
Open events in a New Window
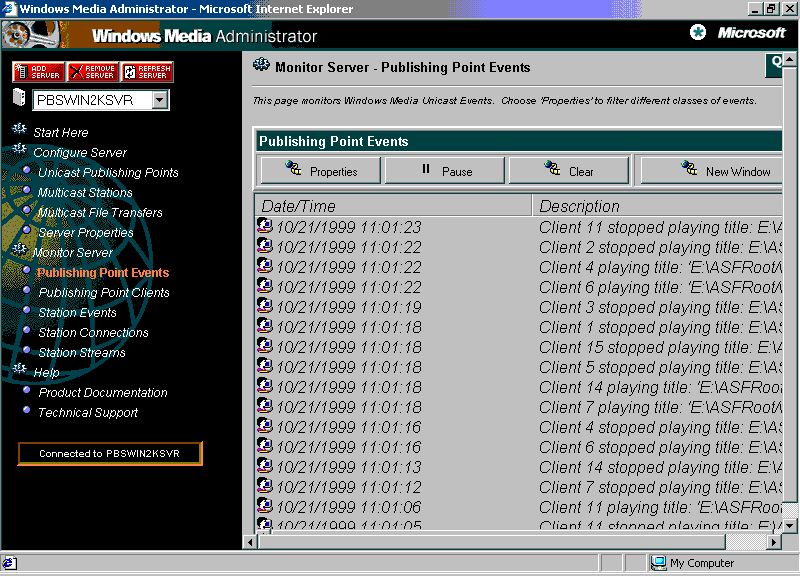tap(711, 170)
